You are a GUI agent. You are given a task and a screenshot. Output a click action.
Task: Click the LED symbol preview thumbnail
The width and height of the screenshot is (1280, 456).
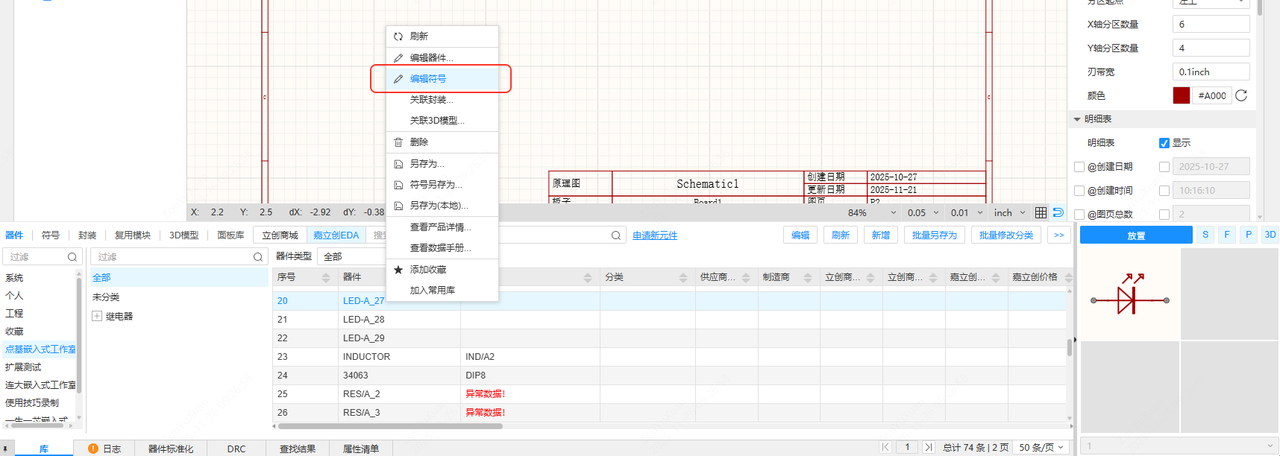coord(1128,295)
